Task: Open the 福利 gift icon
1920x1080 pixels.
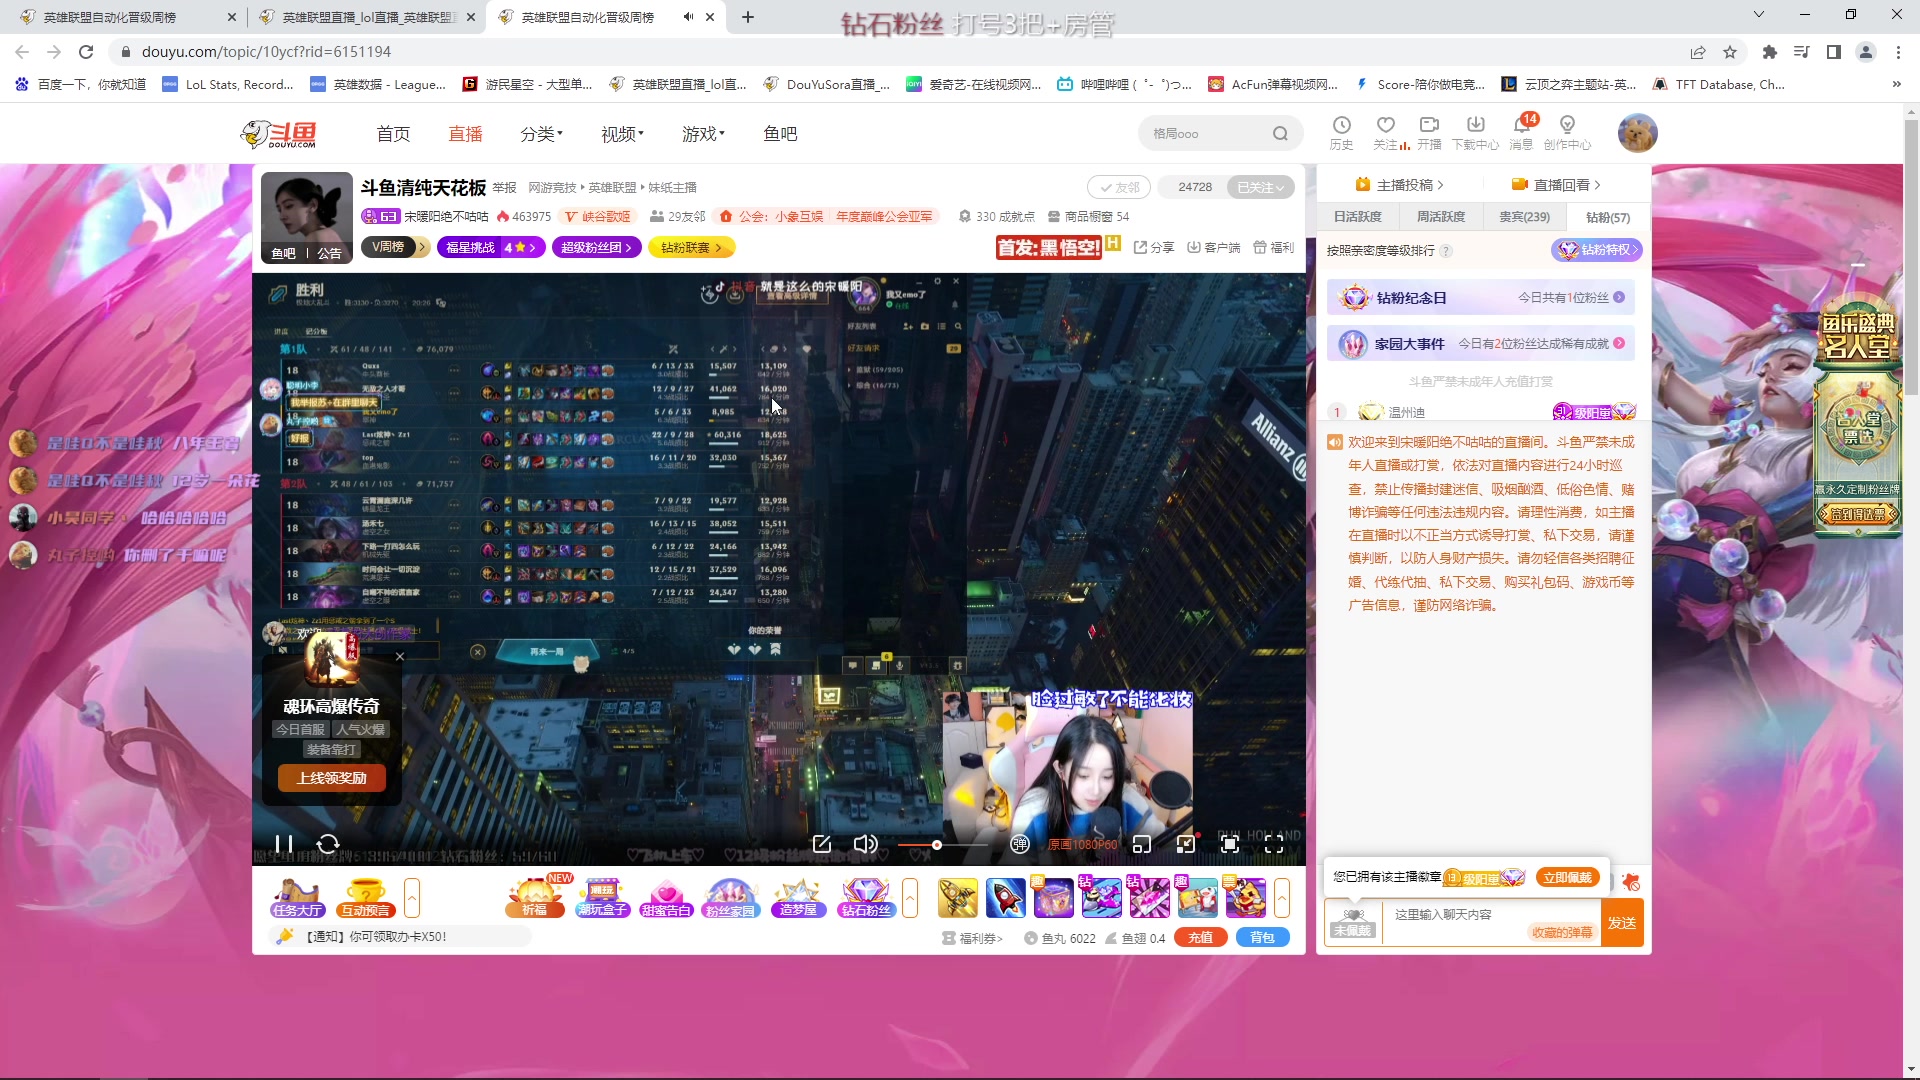Action: coord(1273,247)
